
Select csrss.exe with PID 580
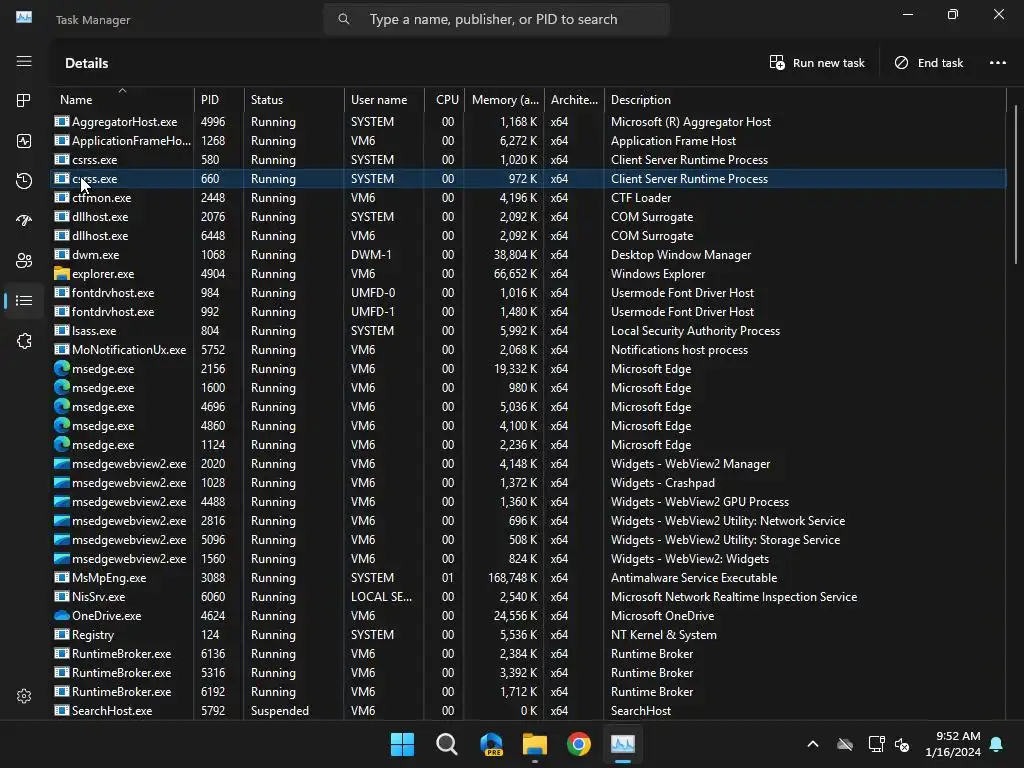528,159
